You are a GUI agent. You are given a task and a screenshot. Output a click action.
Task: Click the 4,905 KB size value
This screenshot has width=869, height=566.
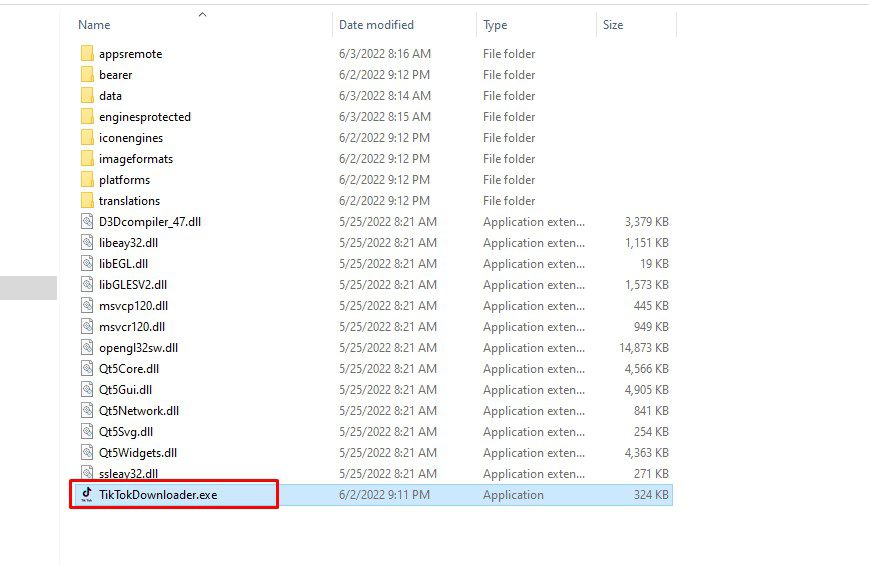647,390
